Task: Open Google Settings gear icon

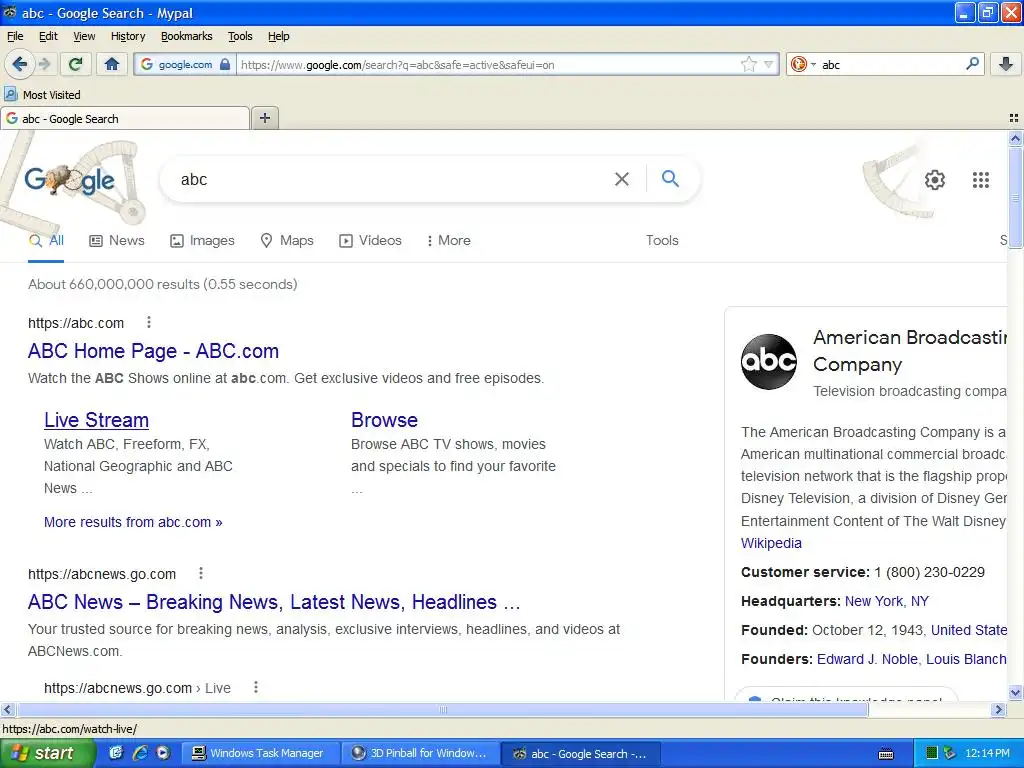Action: [935, 180]
